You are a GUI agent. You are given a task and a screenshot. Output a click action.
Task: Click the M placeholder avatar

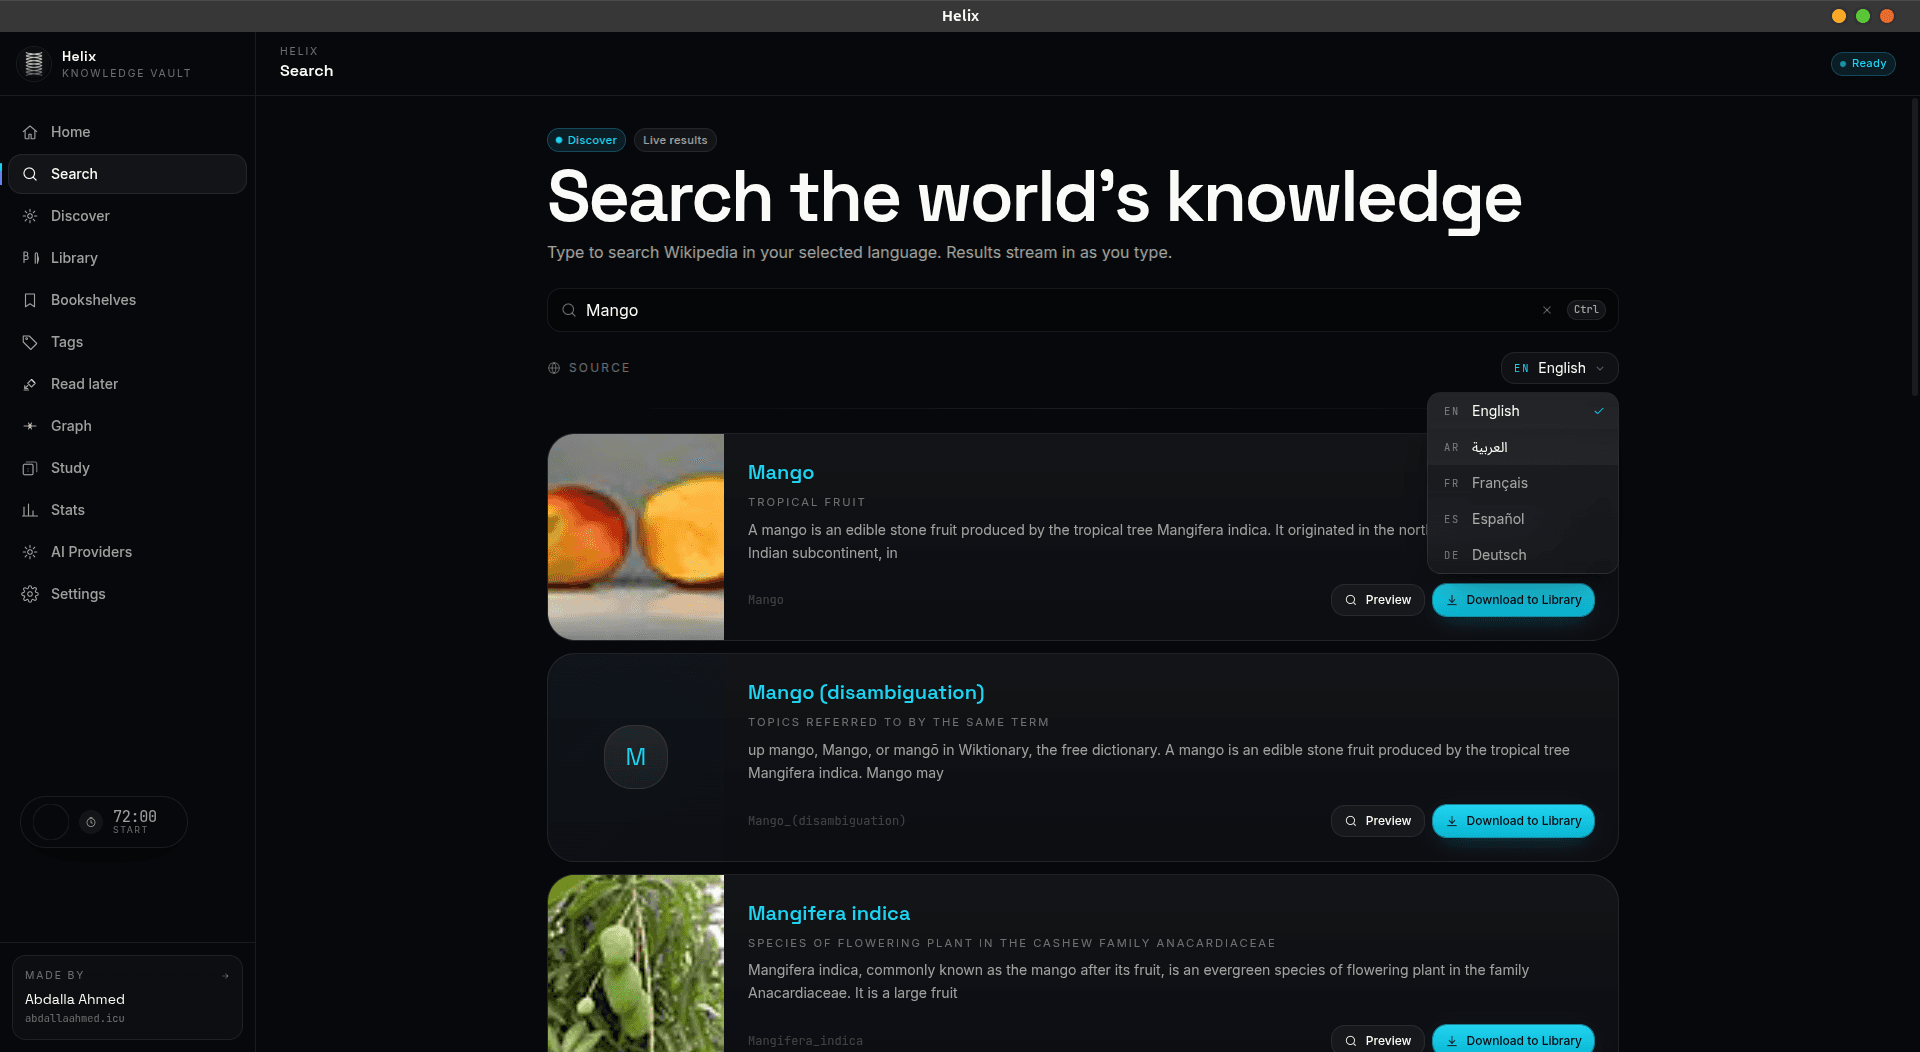click(x=636, y=757)
